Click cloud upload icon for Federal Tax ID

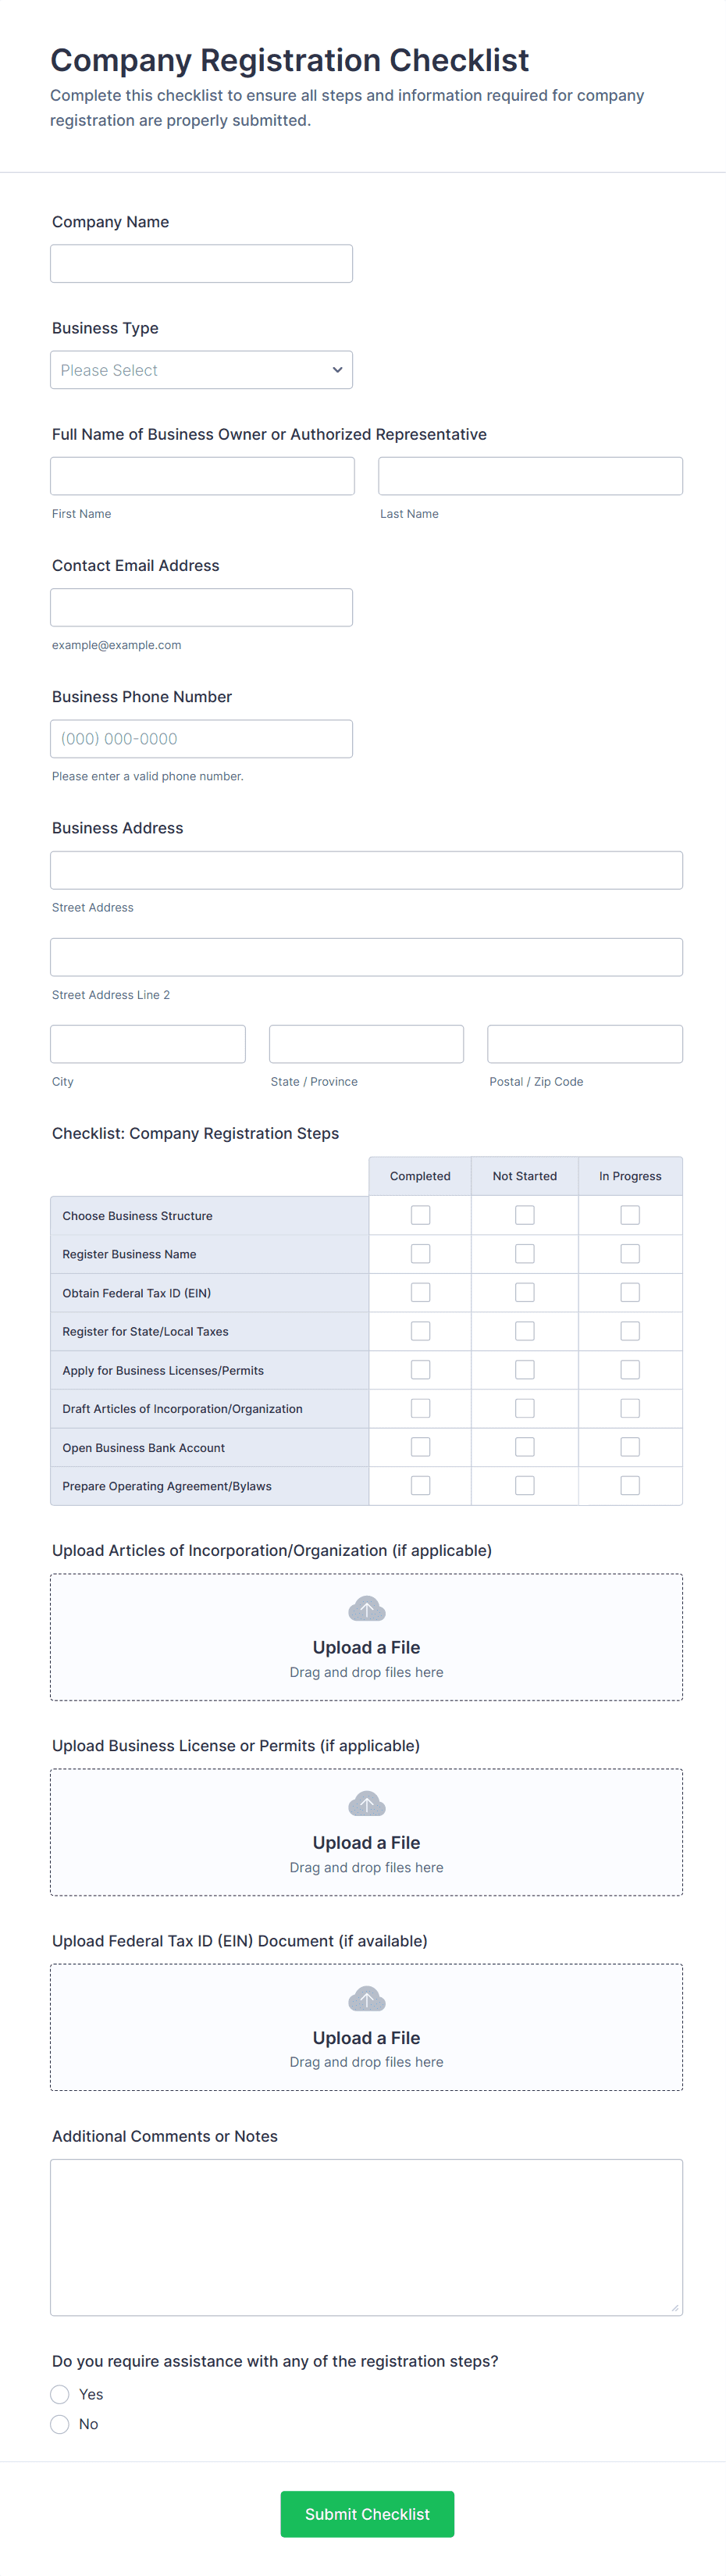[x=366, y=1999]
